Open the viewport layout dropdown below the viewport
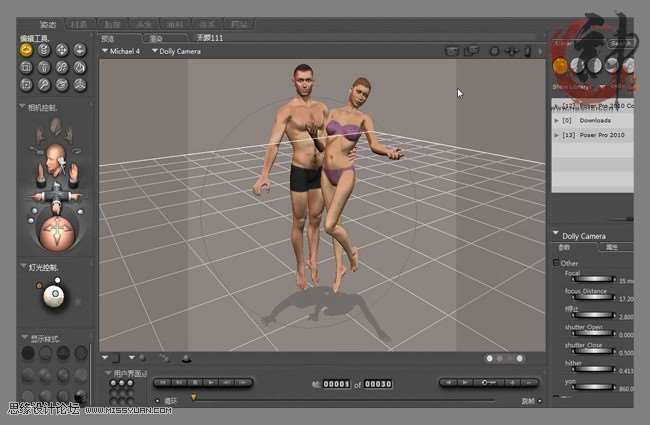The image size is (650, 425). (x=105, y=357)
